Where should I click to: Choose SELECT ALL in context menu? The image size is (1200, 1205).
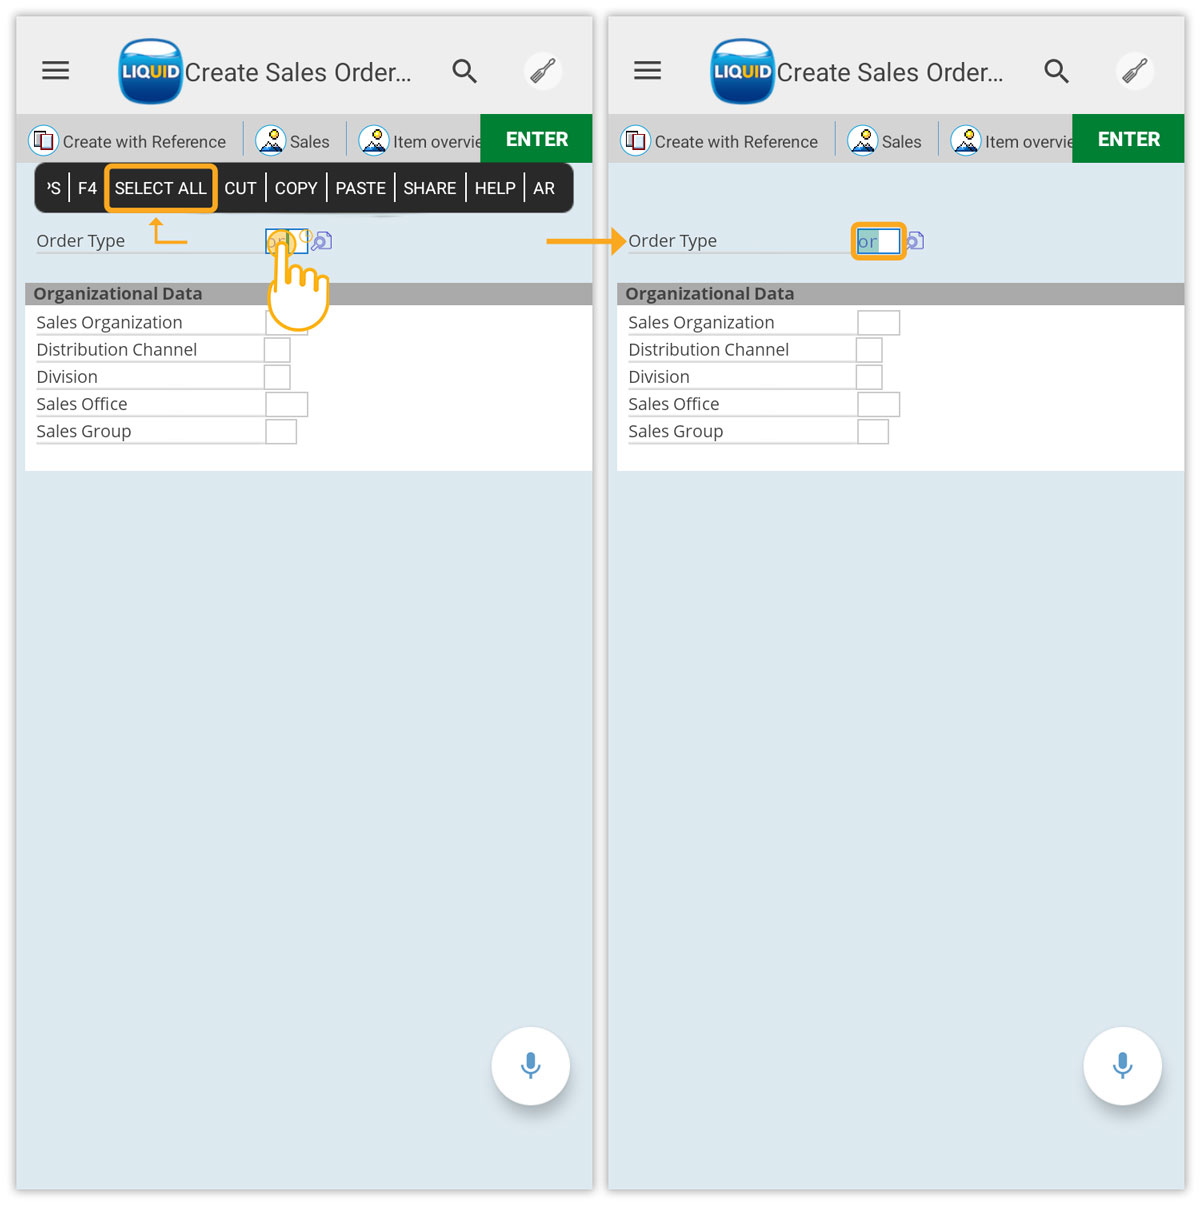point(161,188)
